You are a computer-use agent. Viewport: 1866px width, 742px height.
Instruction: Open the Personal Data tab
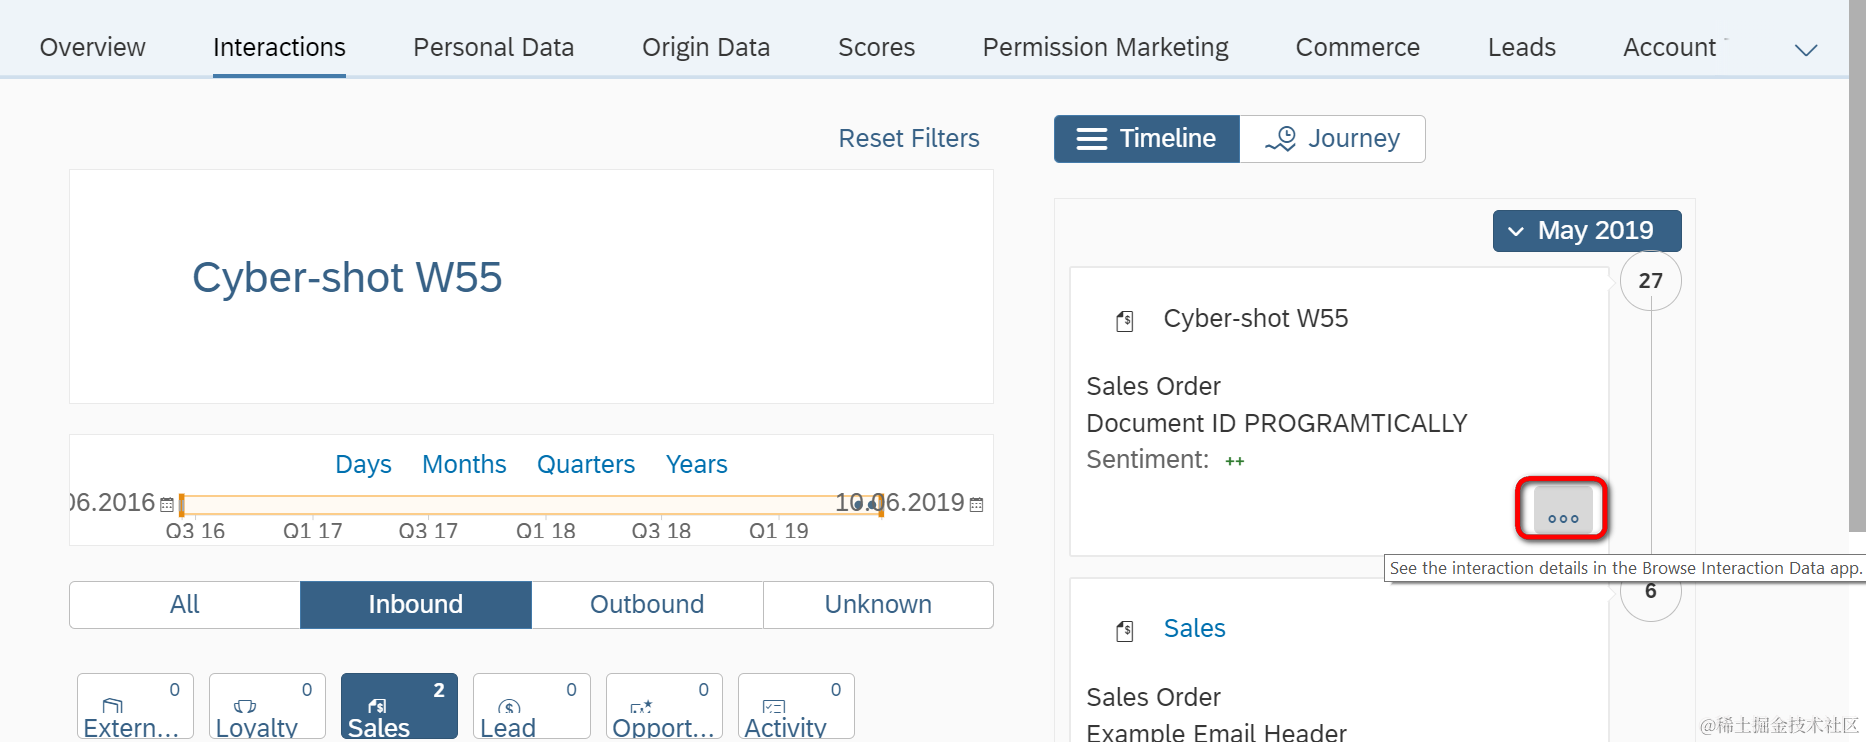493,48
